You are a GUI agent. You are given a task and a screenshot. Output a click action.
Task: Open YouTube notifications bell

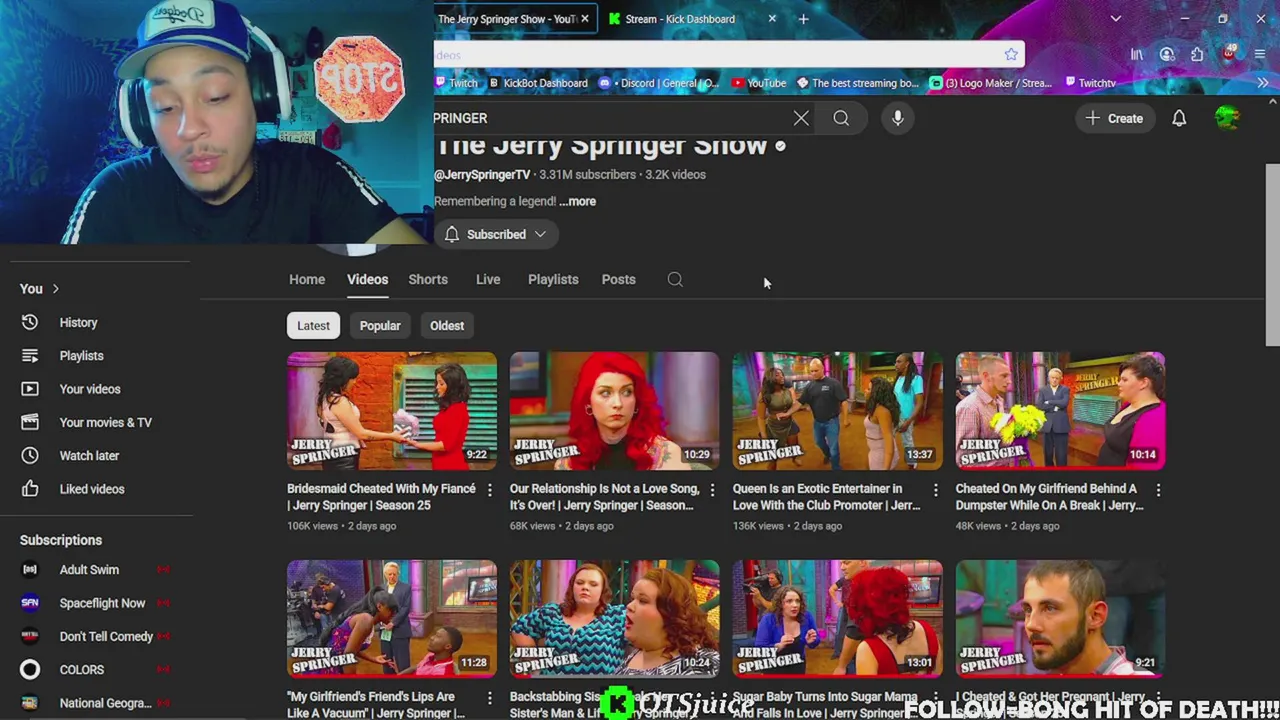tap(1179, 118)
